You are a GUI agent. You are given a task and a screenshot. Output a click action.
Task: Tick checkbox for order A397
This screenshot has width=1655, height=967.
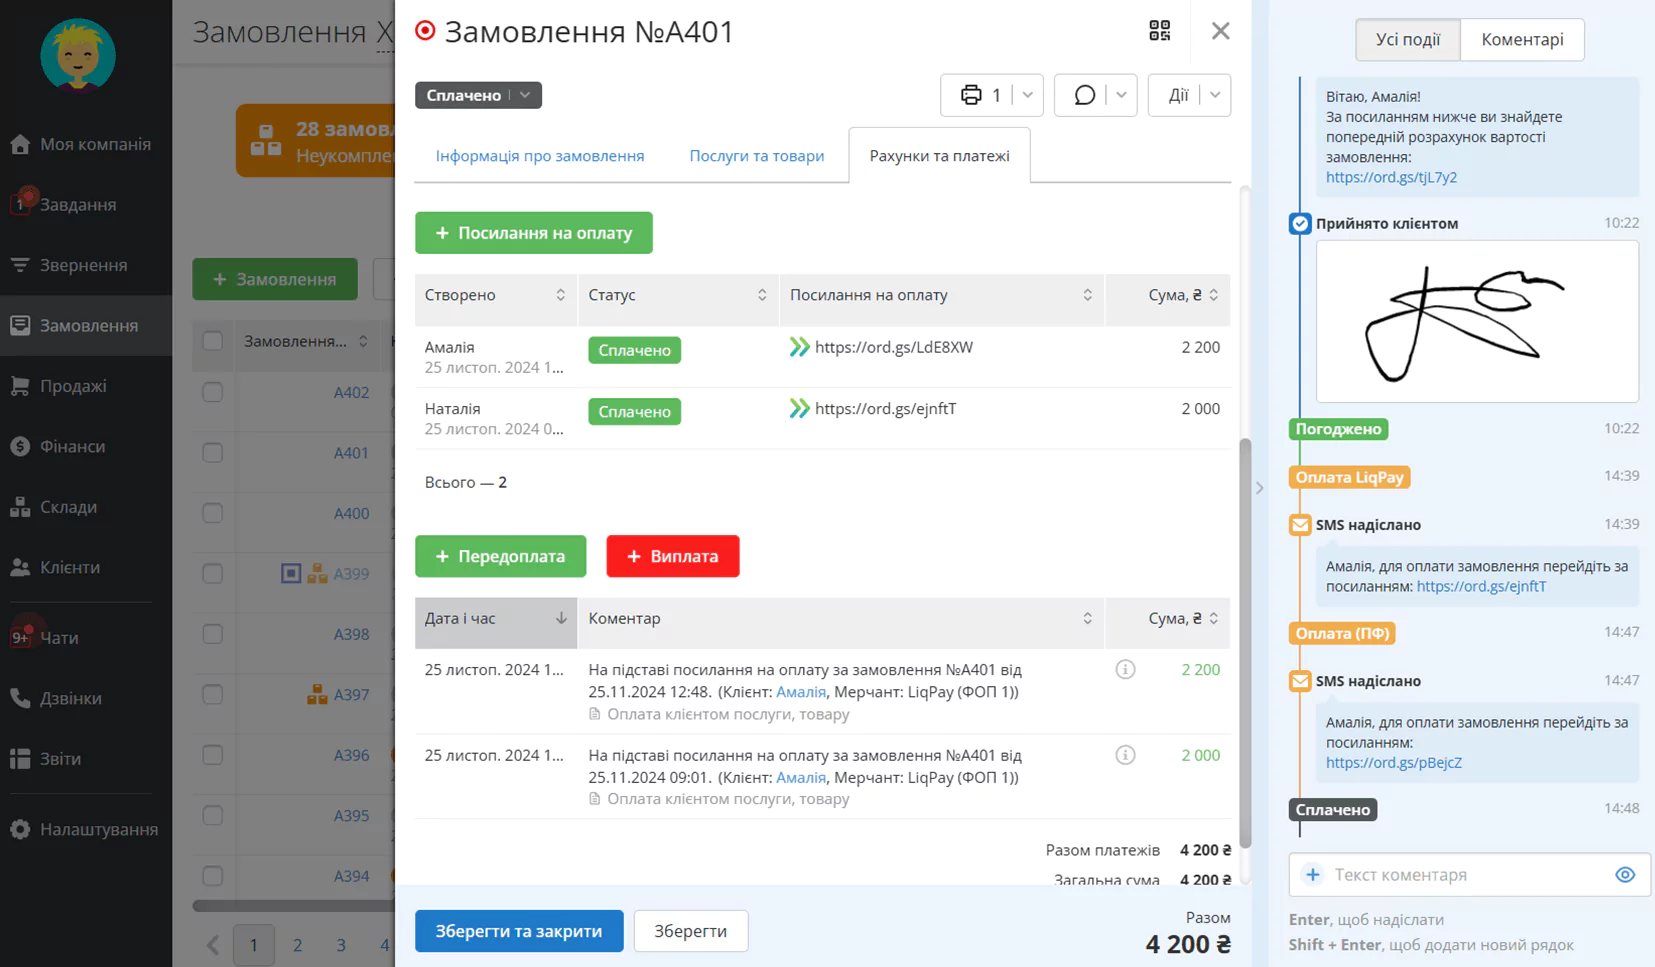pyautogui.click(x=212, y=695)
